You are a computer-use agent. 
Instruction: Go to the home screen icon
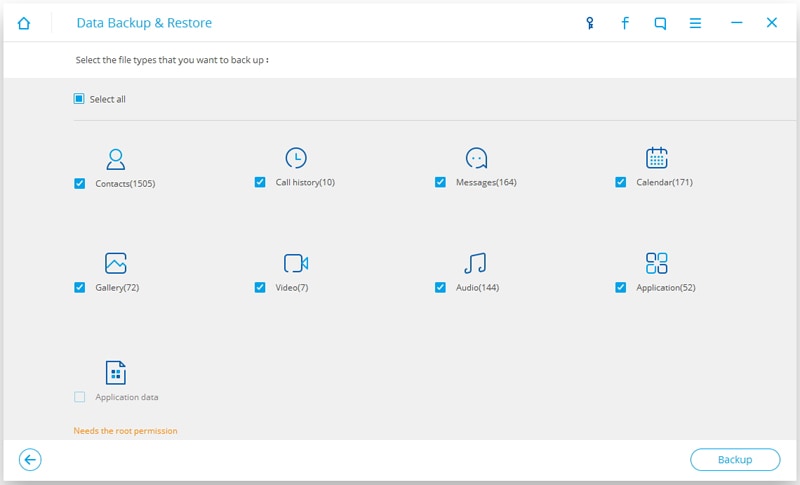click(x=23, y=23)
